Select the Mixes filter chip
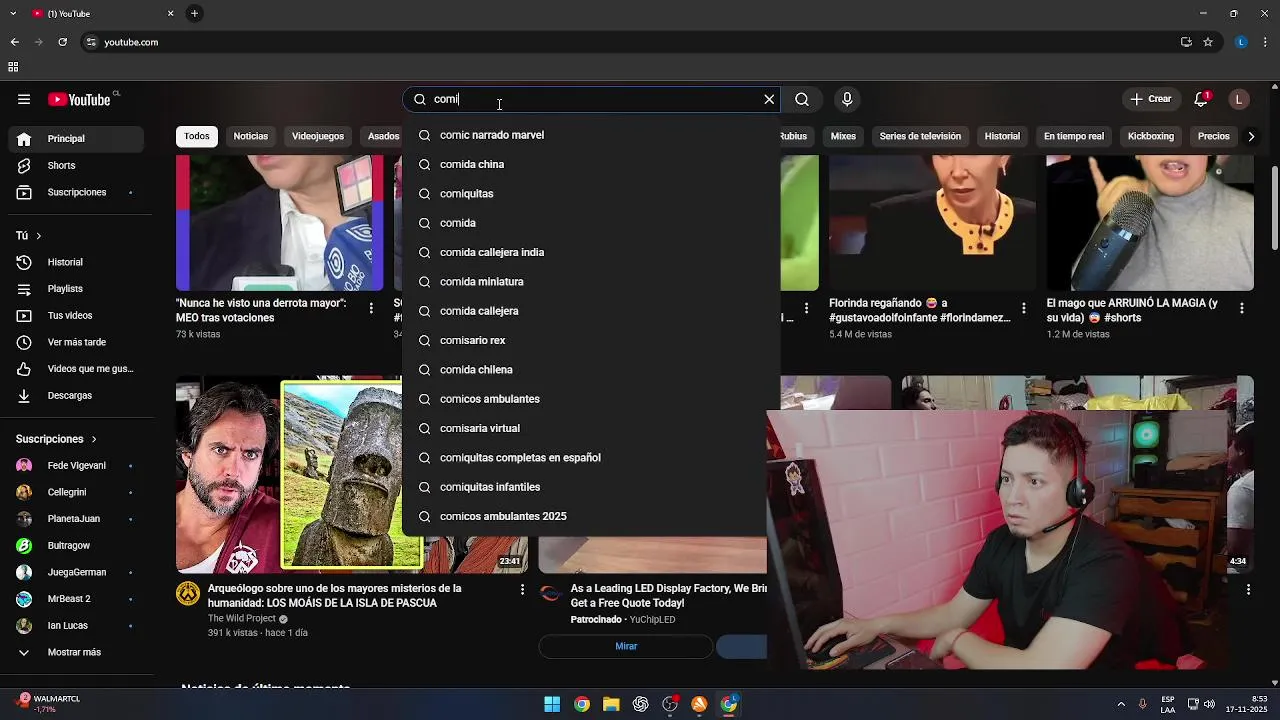 point(843,136)
